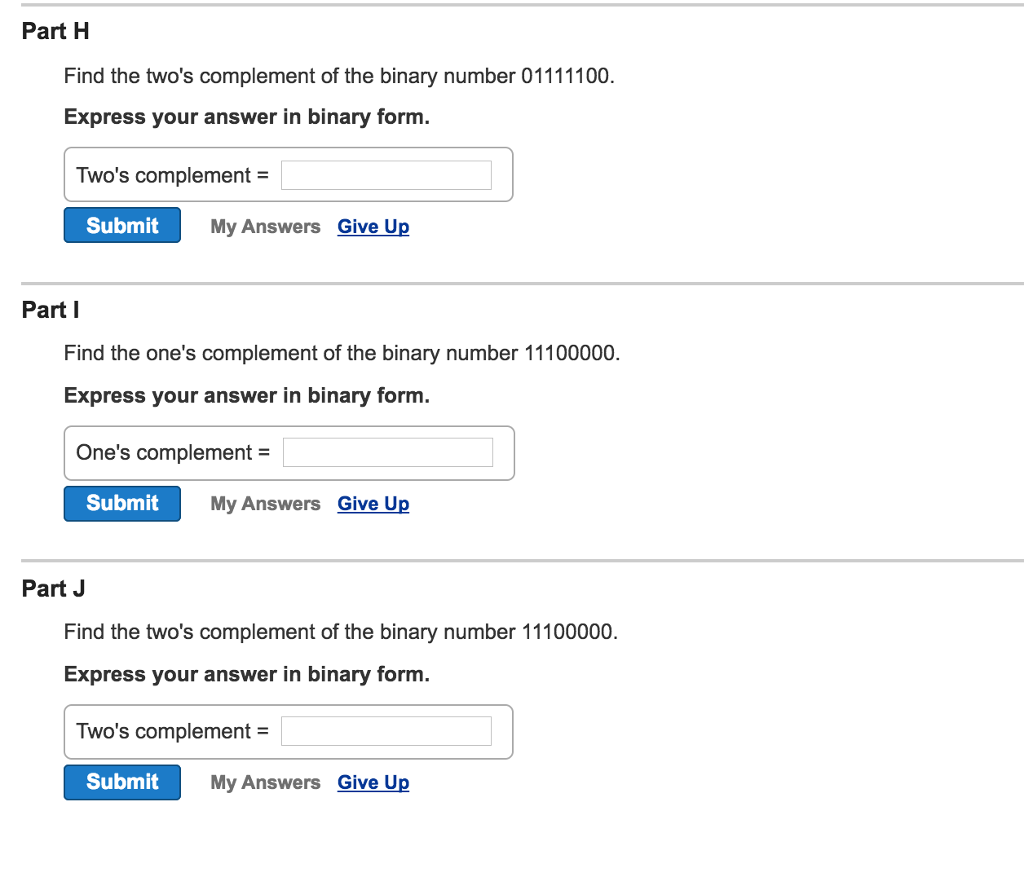Select the Part J heading
Screen dimensions: 1024x877
[x=52, y=589]
